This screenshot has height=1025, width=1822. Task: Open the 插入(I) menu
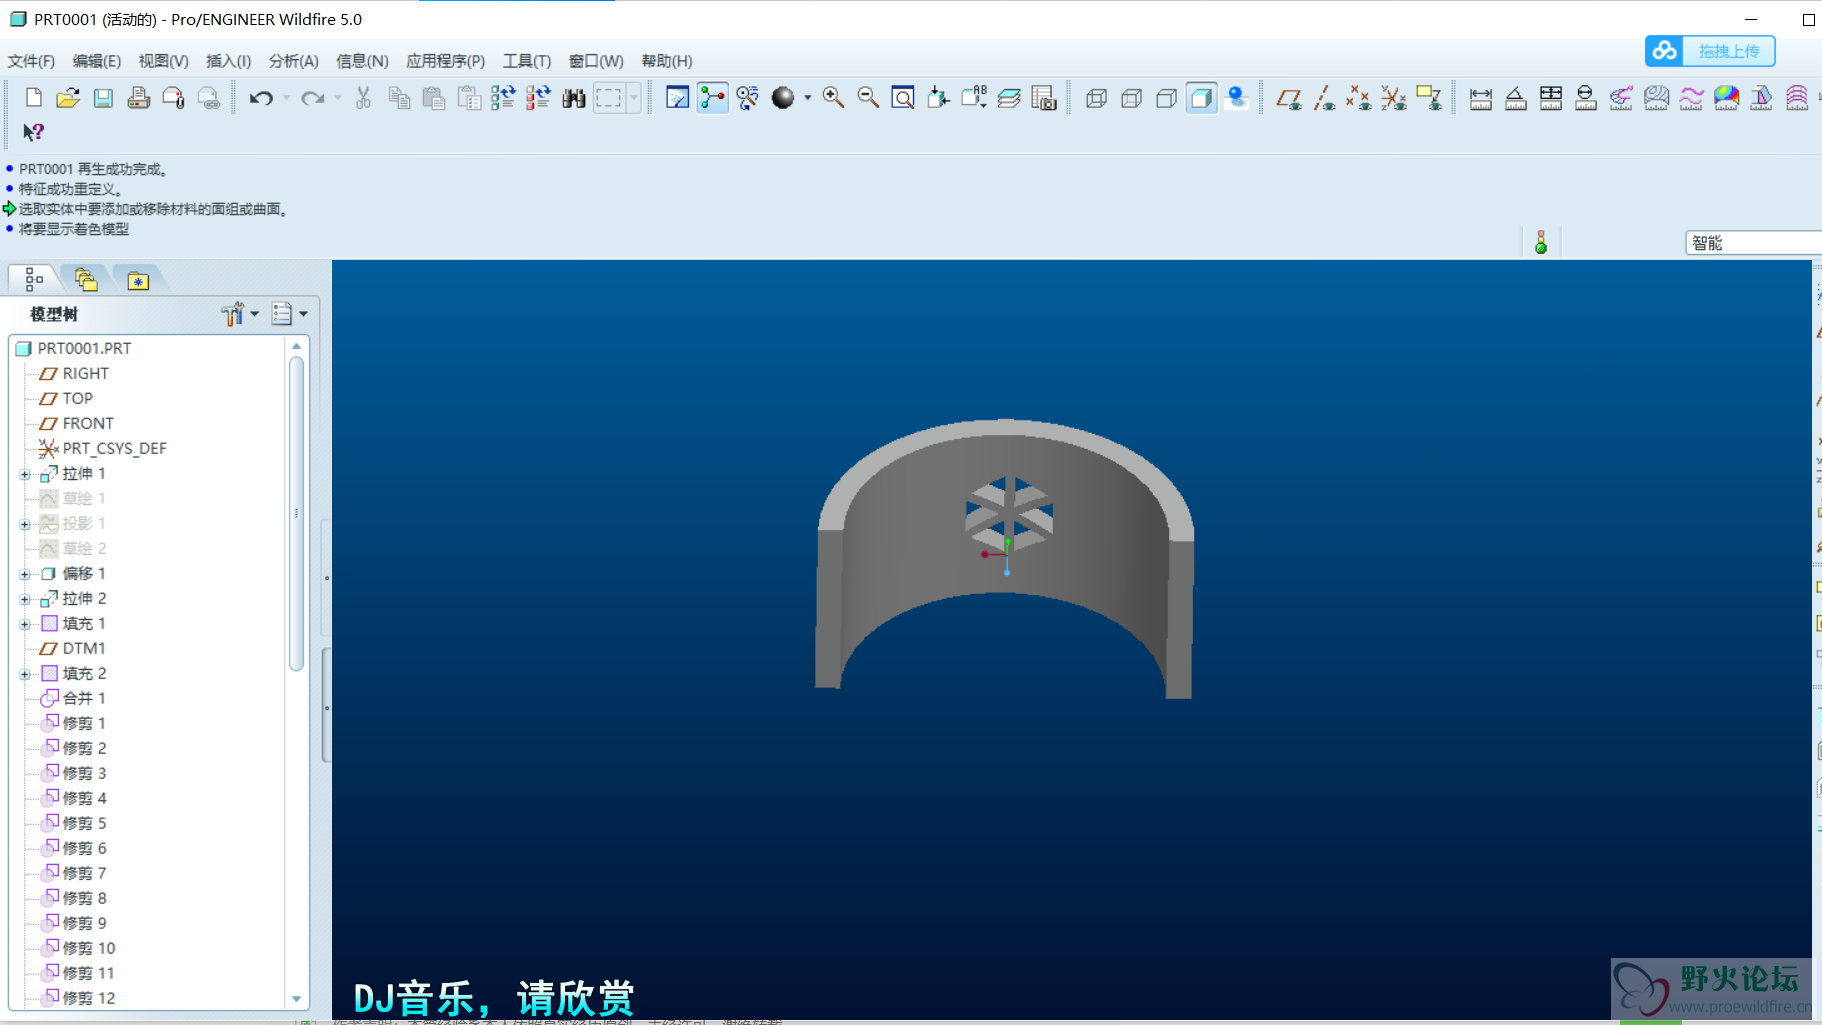(228, 61)
